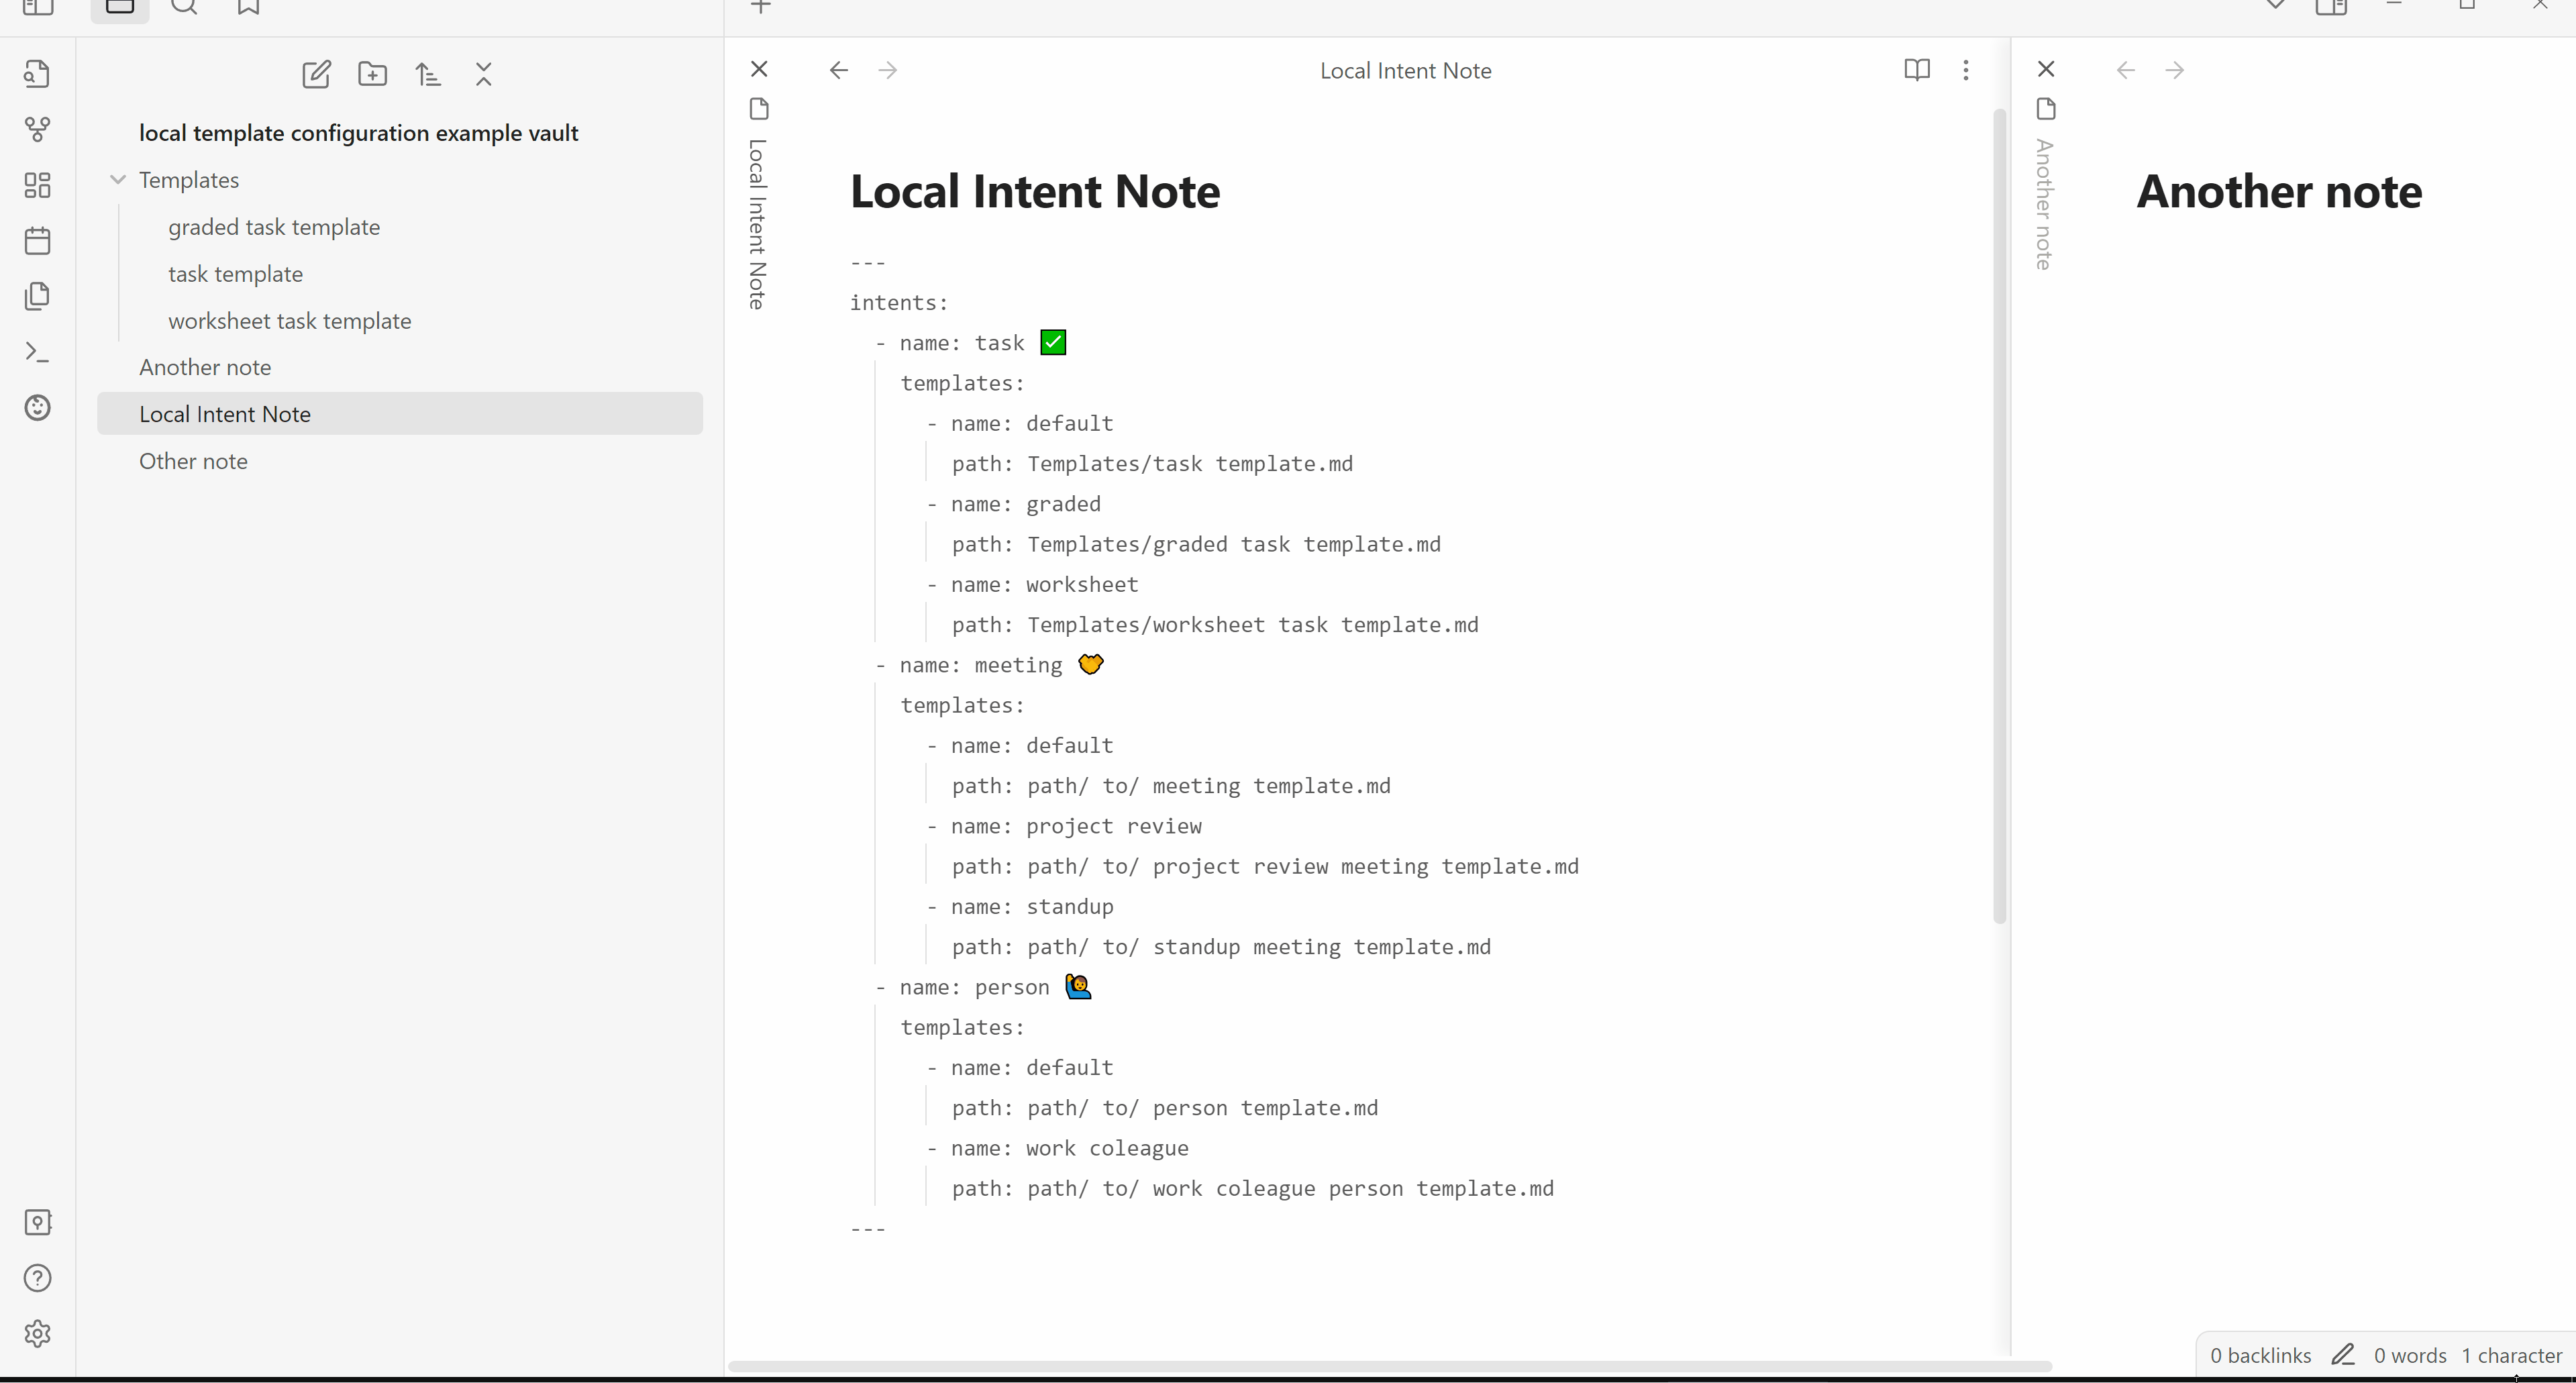Viewport: 2576px width, 1383px height.
Task: Open graph view from ribbon
Action: tap(37, 129)
